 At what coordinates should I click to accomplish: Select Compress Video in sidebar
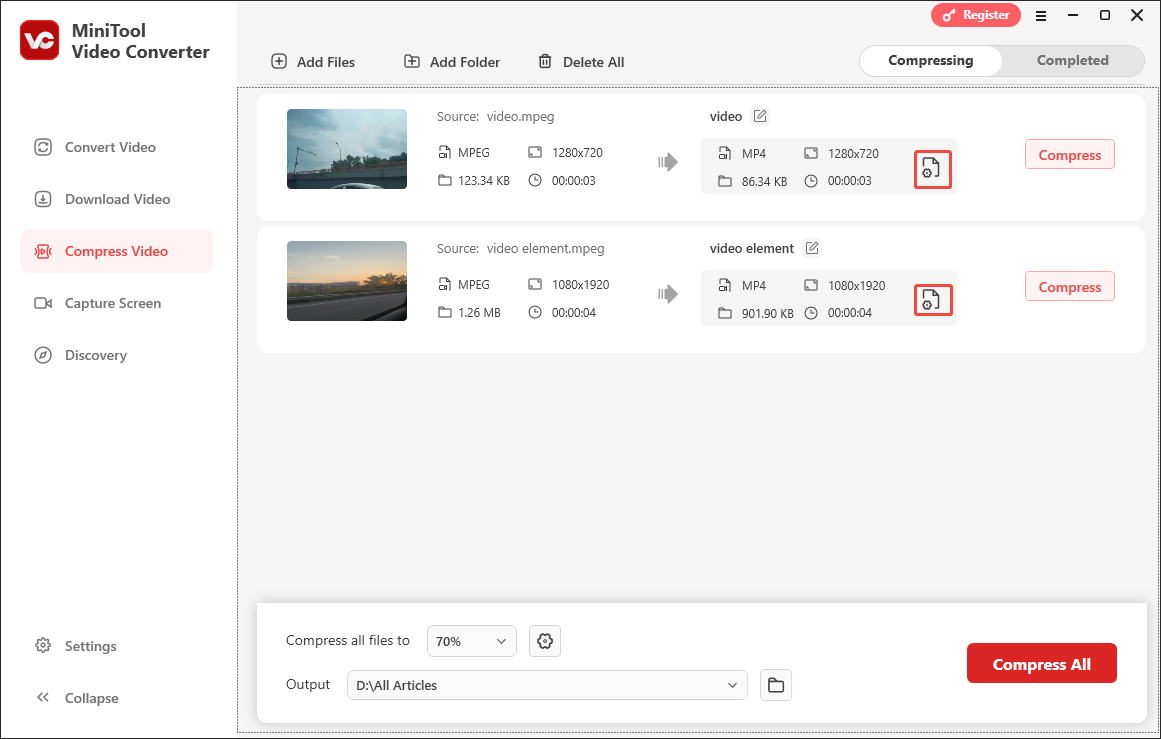tap(117, 251)
